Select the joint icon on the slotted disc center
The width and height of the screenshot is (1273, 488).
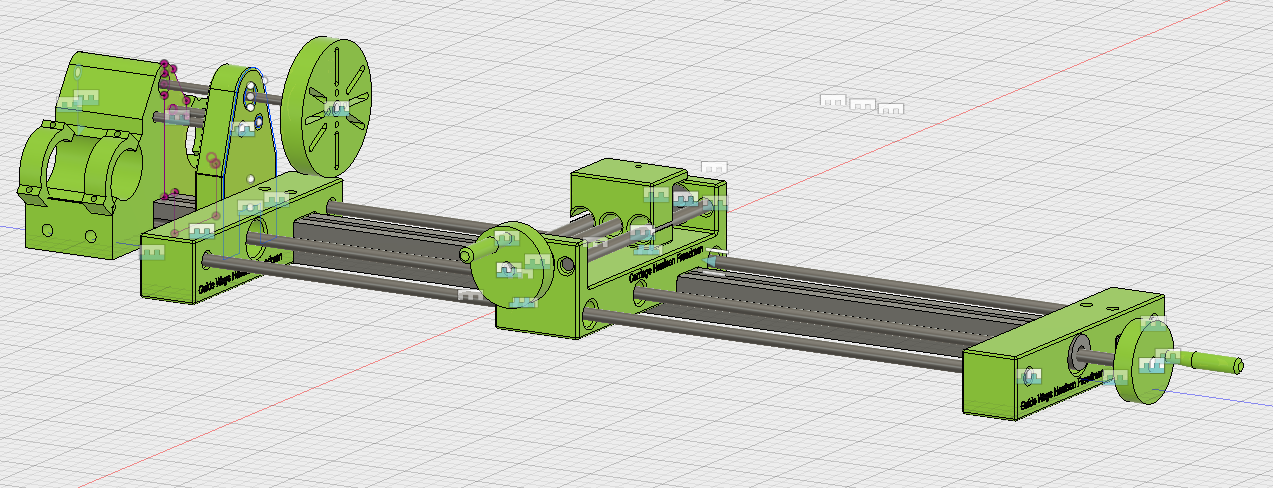point(339,110)
